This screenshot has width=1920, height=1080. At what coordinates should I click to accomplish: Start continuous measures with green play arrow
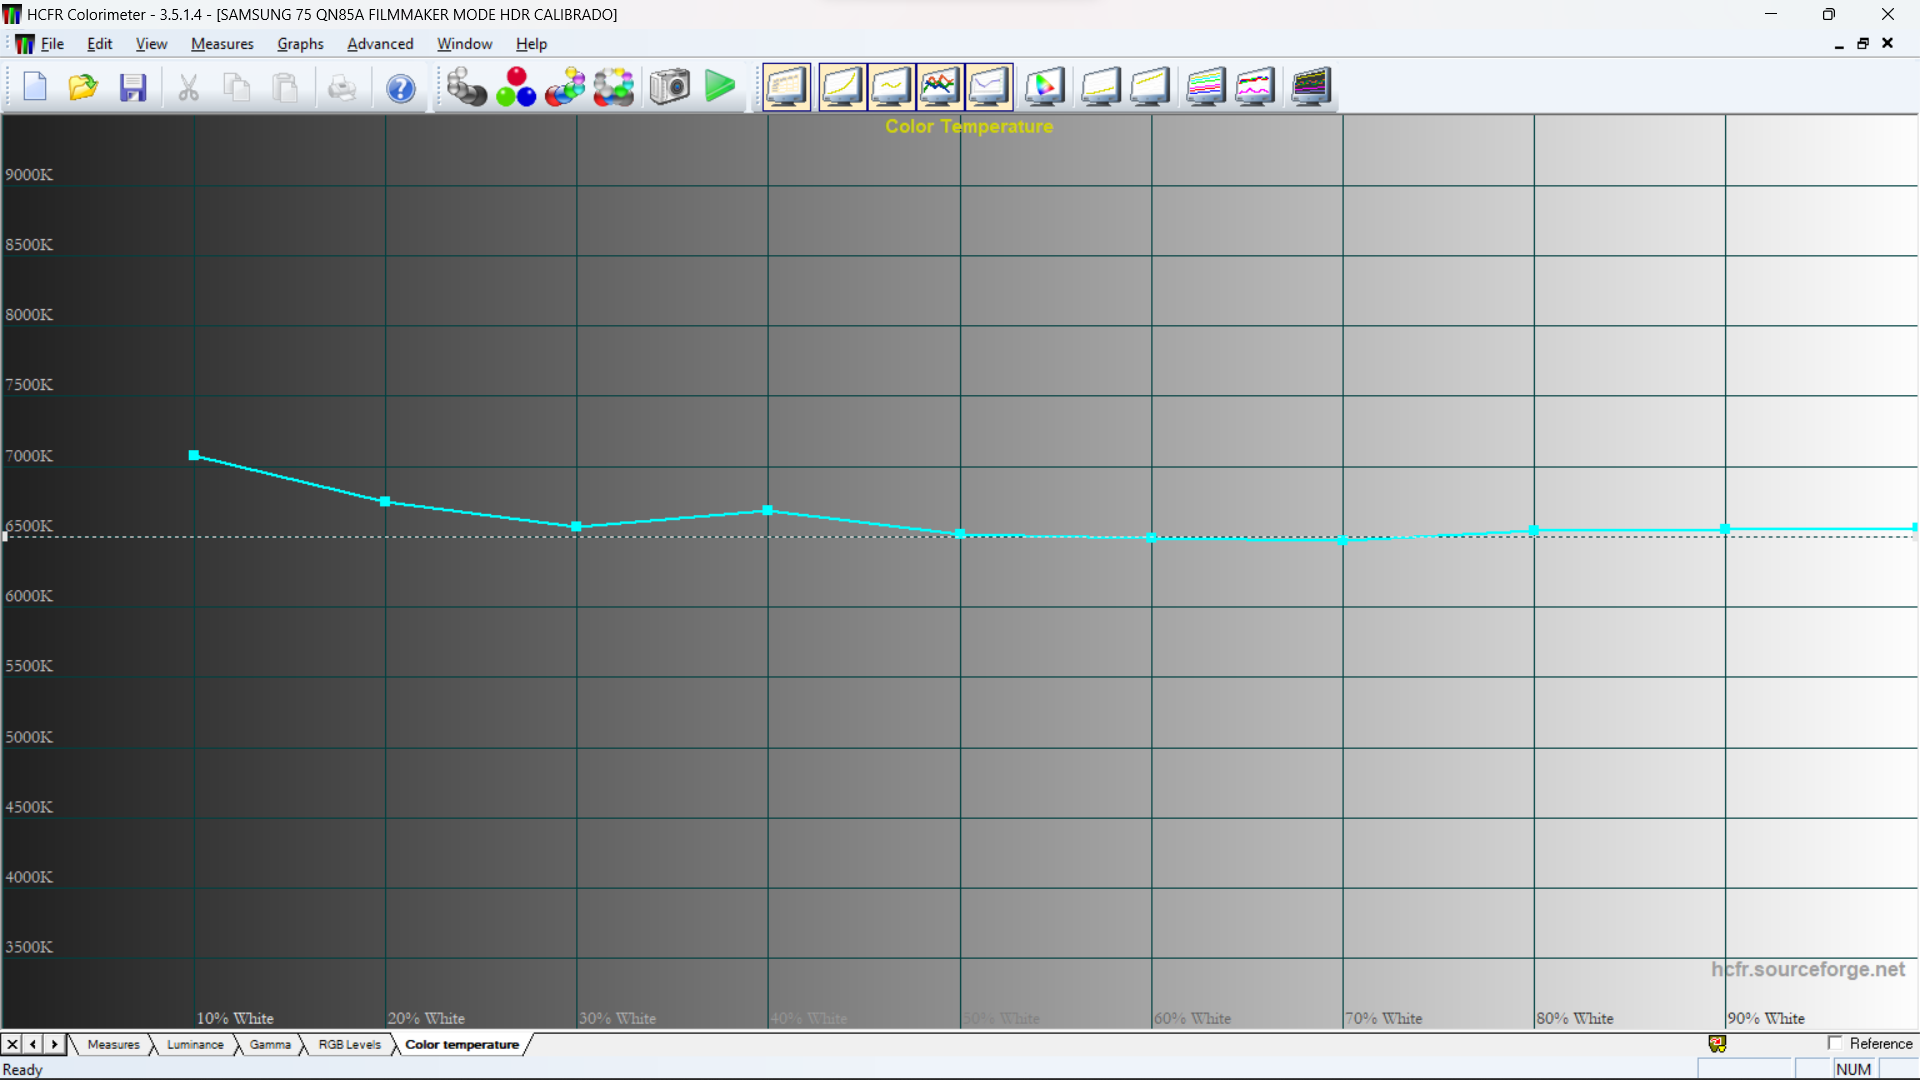[x=719, y=87]
